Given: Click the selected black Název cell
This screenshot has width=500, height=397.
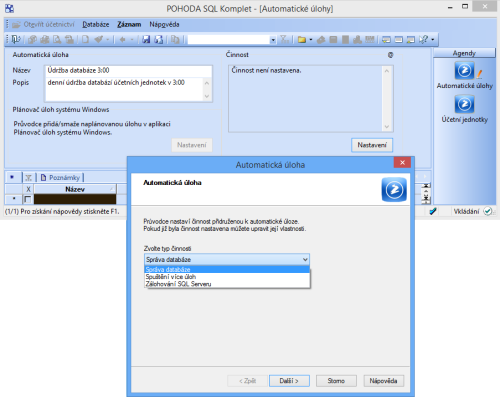Looking at the screenshot, I should tap(75, 199).
